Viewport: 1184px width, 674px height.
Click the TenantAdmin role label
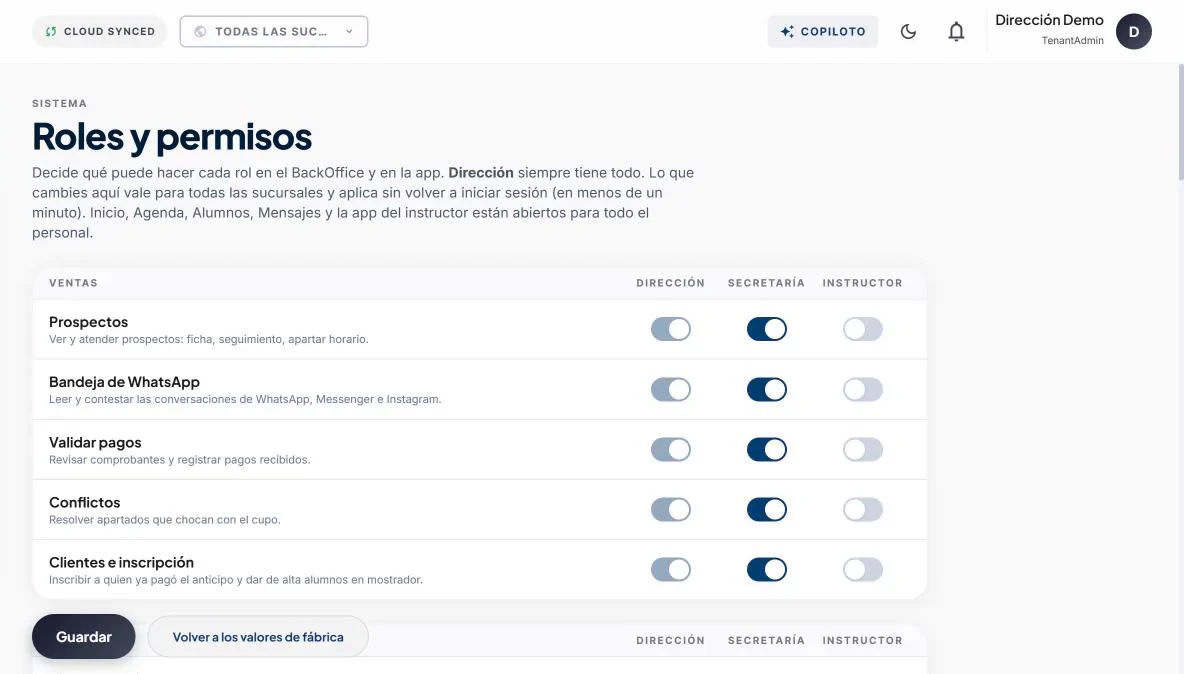(1072, 41)
